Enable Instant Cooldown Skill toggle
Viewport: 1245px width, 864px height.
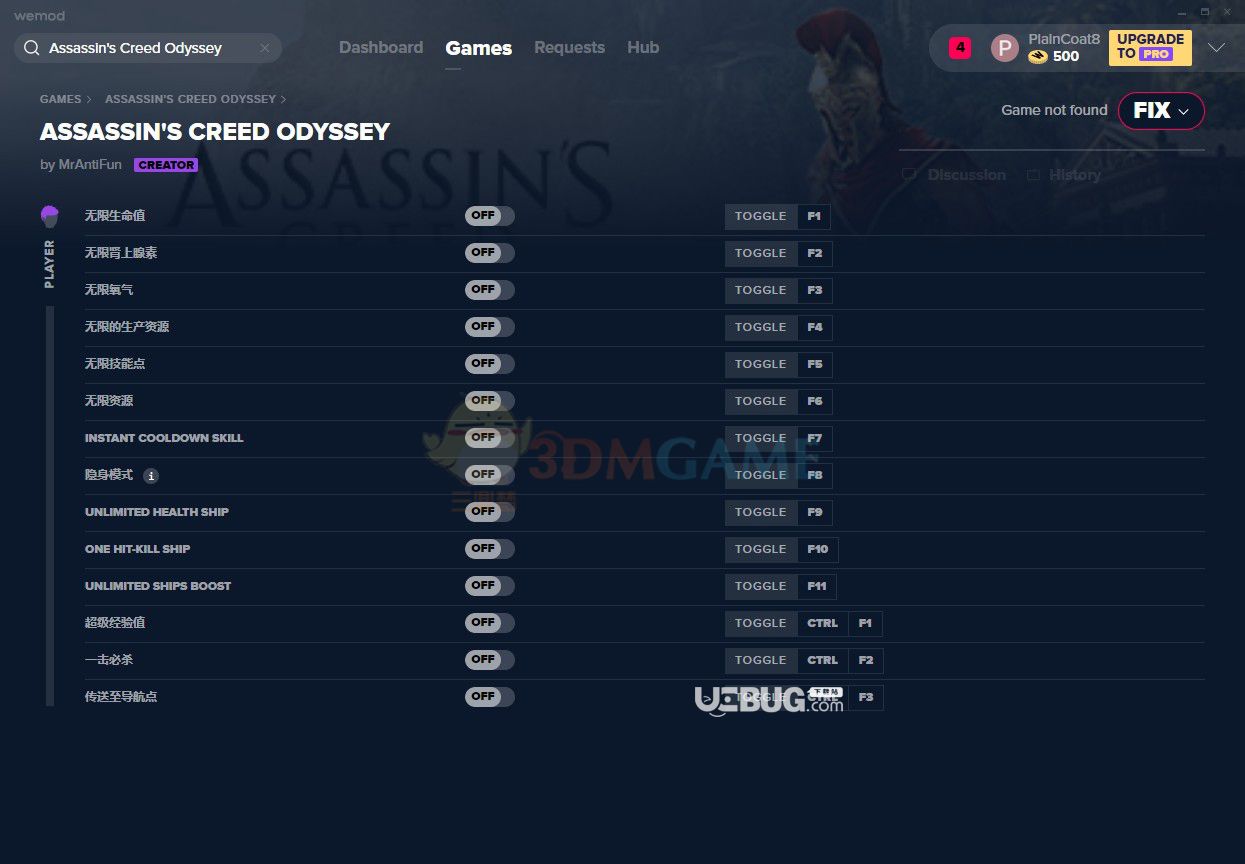click(489, 438)
